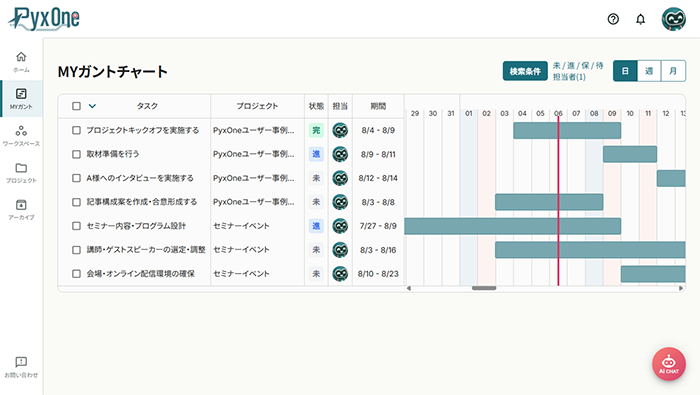Click the period 8/12 - 8/14
The height and width of the screenshot is (395, 700).
pos(378,178)
